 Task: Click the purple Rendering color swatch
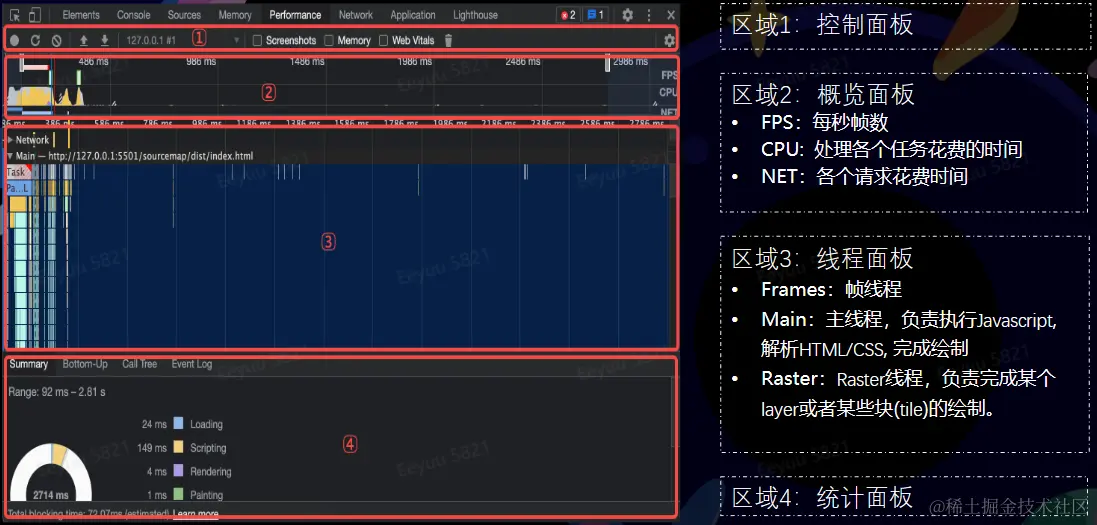pos(178,471)
